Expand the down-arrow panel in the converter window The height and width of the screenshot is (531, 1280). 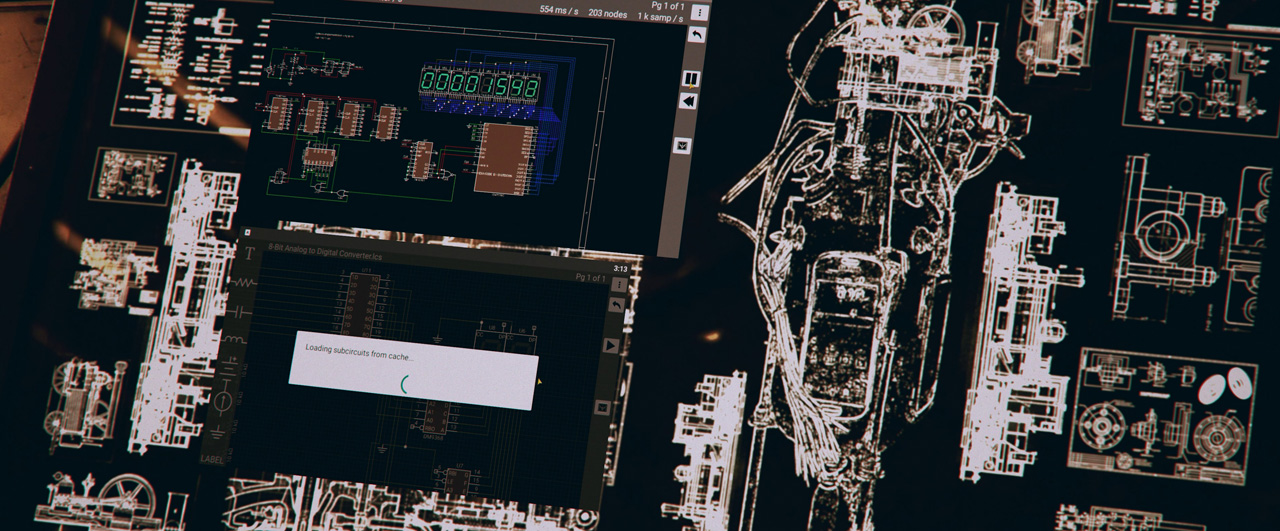(x=603, y=407)
